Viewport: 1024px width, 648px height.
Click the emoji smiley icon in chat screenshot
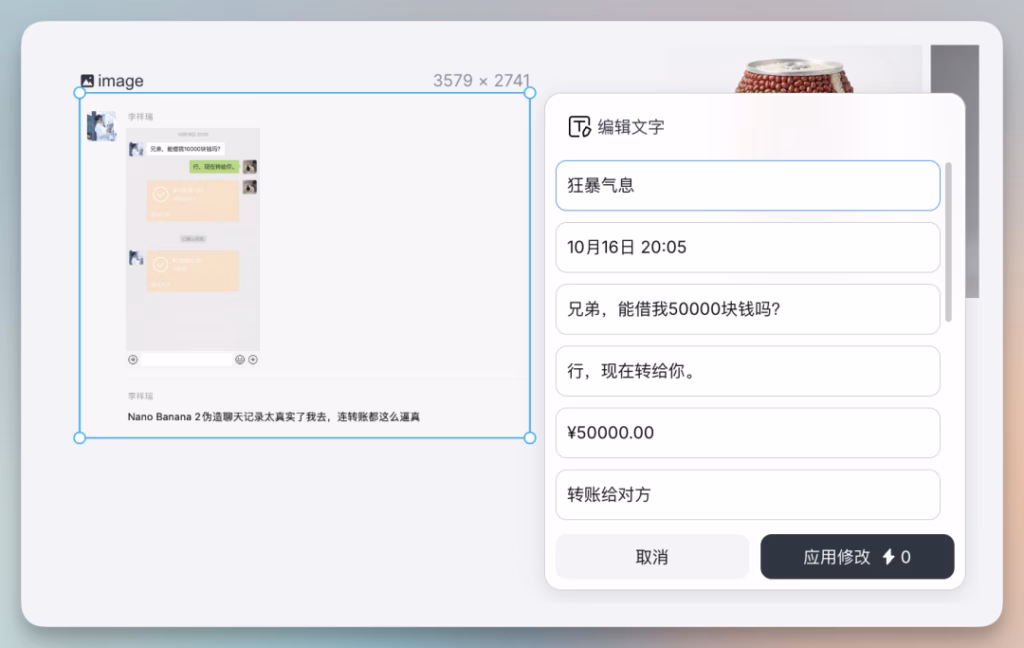click(x=240, y=359)
